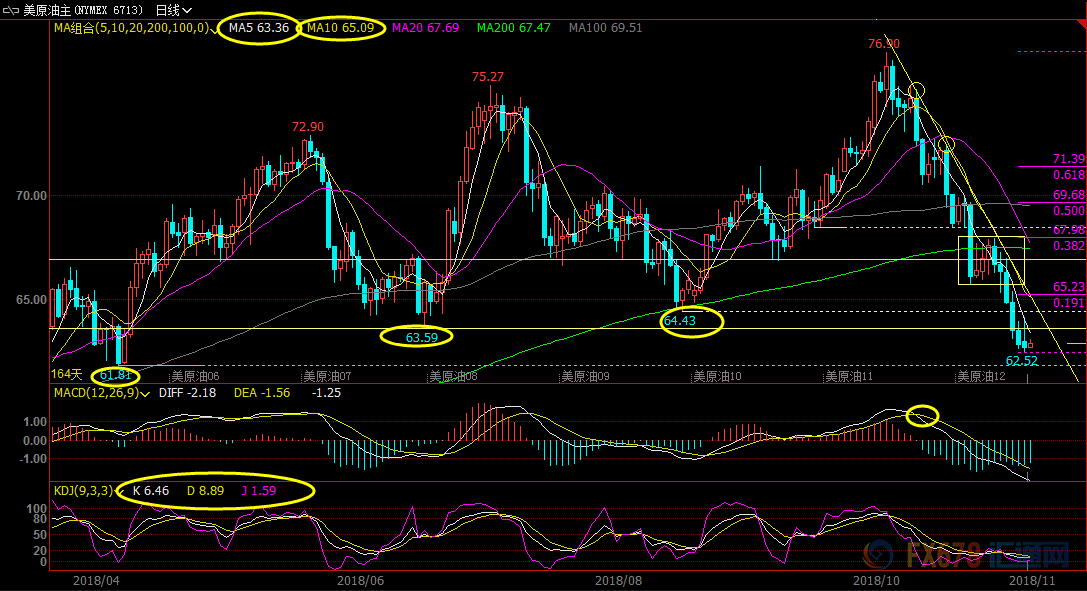Click the 美原油10 contract month marker
Viewport: 1087px width, 591px height.
coord(716,377)
